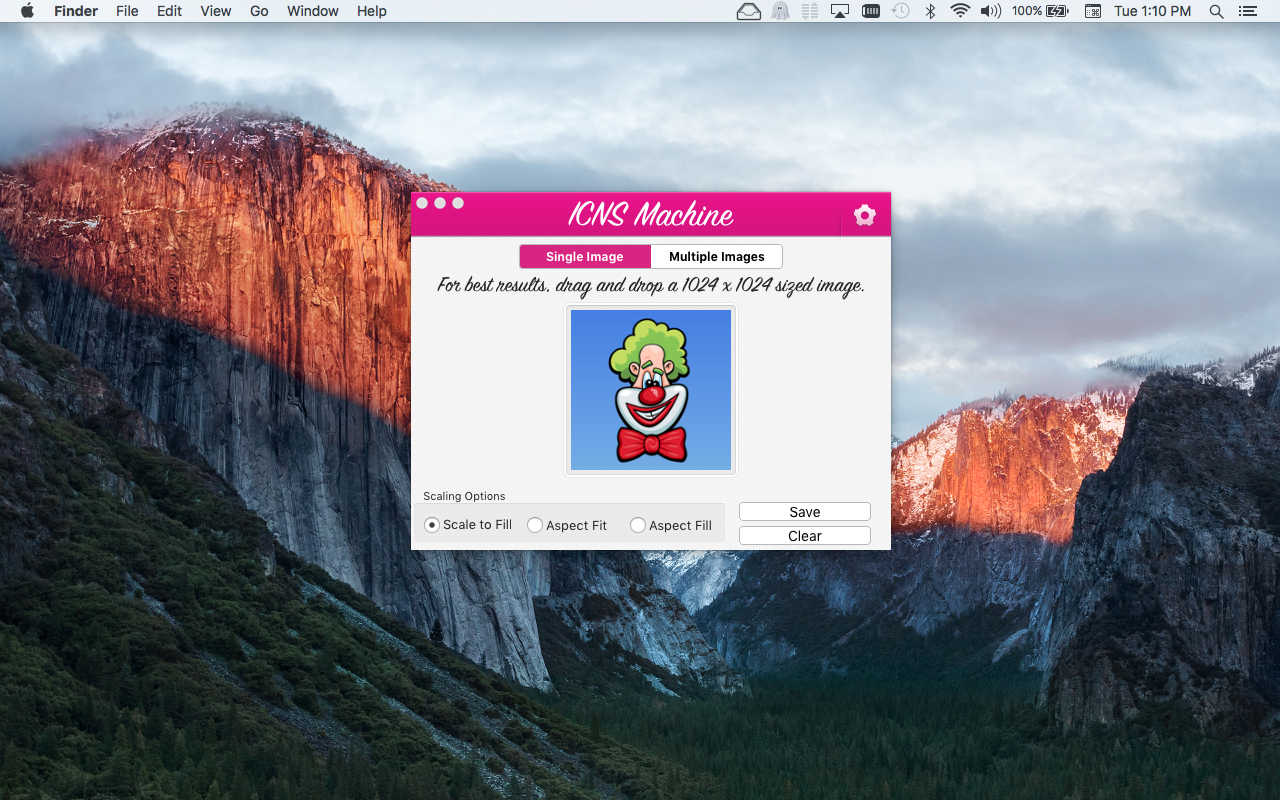Select the Aspect Fill scaling option
Viewport: 1280px width, 800px height.
tap(638, 524)
